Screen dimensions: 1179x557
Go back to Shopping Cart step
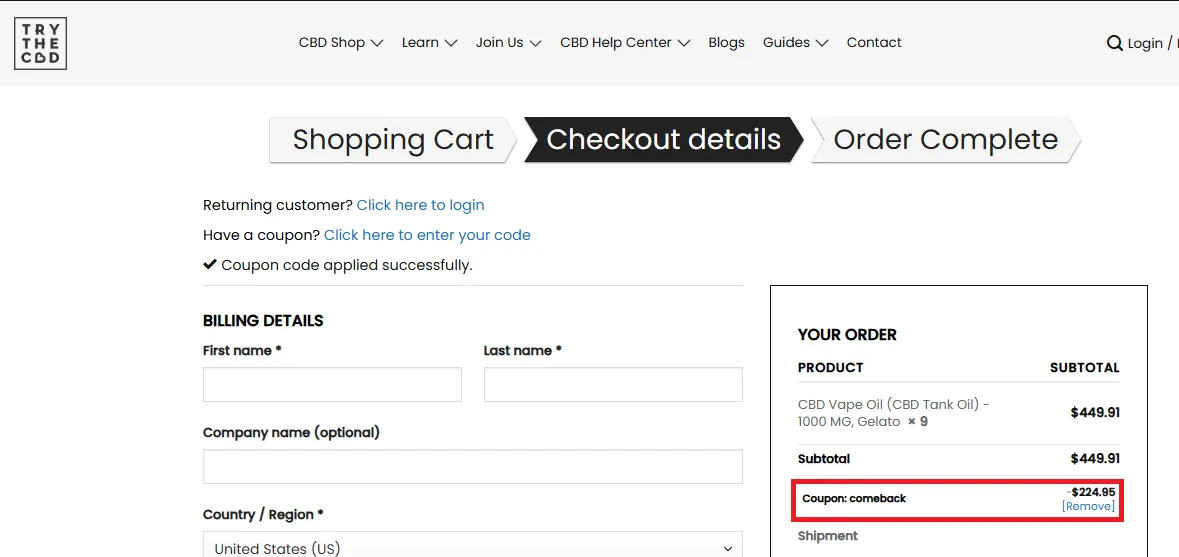[x=393, y=140]
